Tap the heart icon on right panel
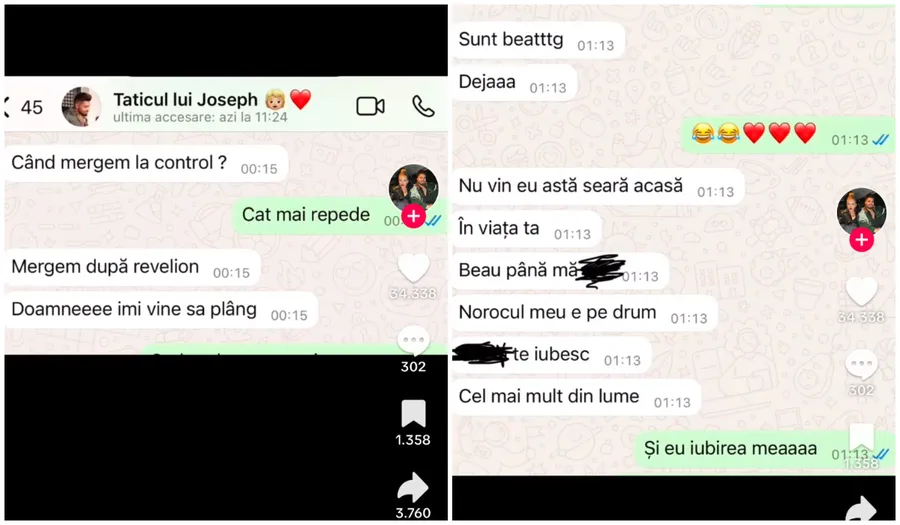 861,291
